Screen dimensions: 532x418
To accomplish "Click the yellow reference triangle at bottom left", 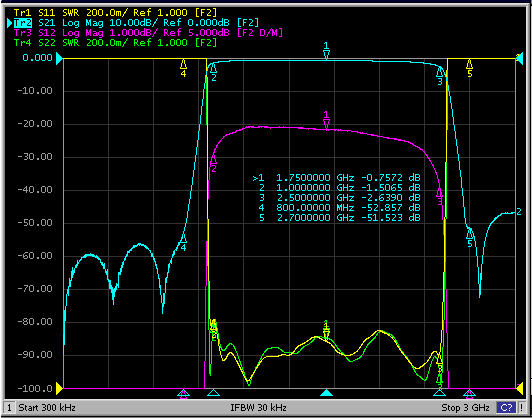I will pos(59,388).
